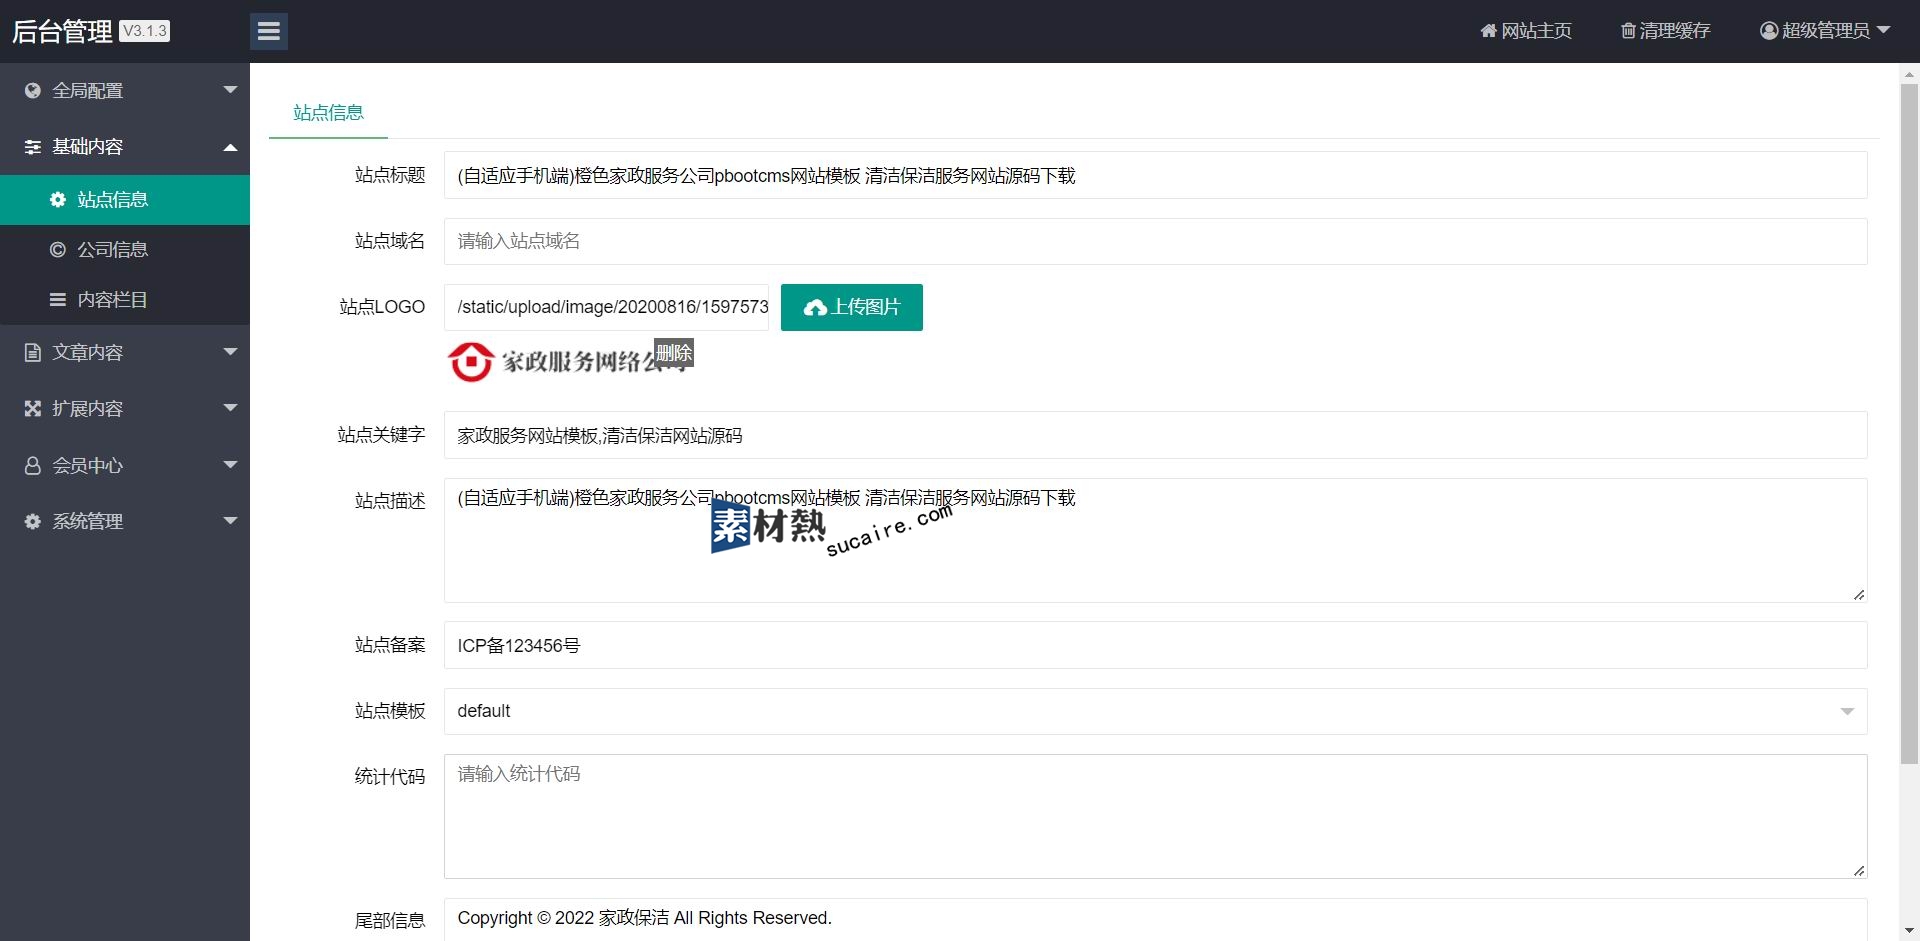The image size is (1920, 941).
Task: Click the 上传图片 button
Action: (x=851, y=307)
